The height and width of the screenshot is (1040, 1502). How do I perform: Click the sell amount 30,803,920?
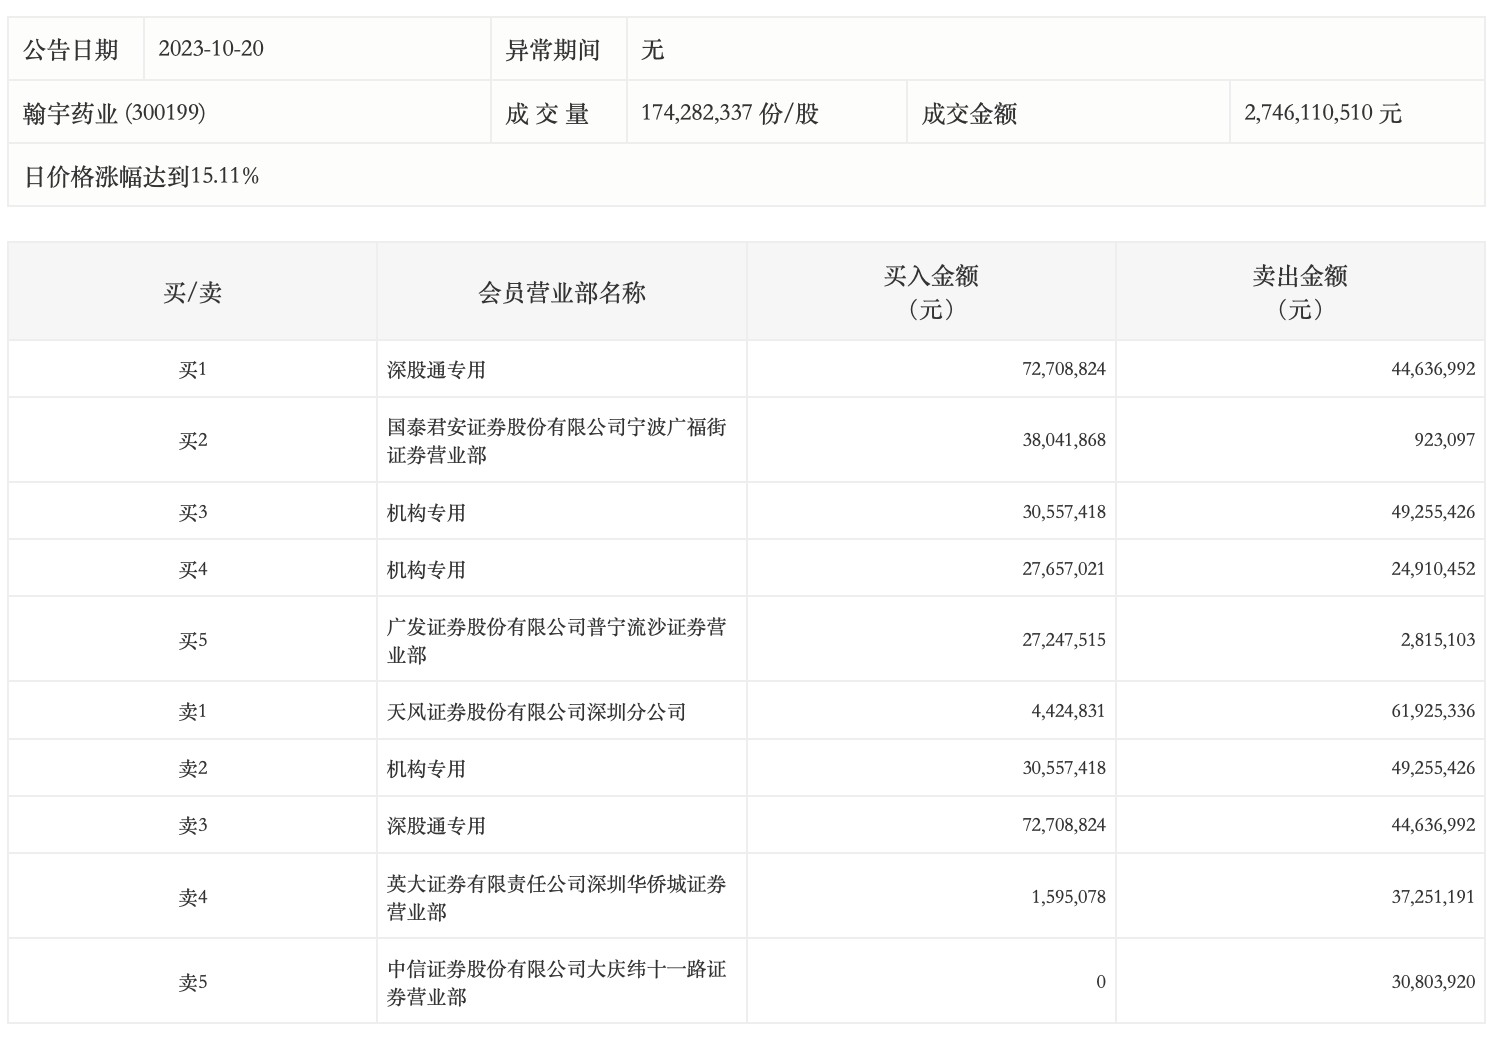[x=1432, y=982]
